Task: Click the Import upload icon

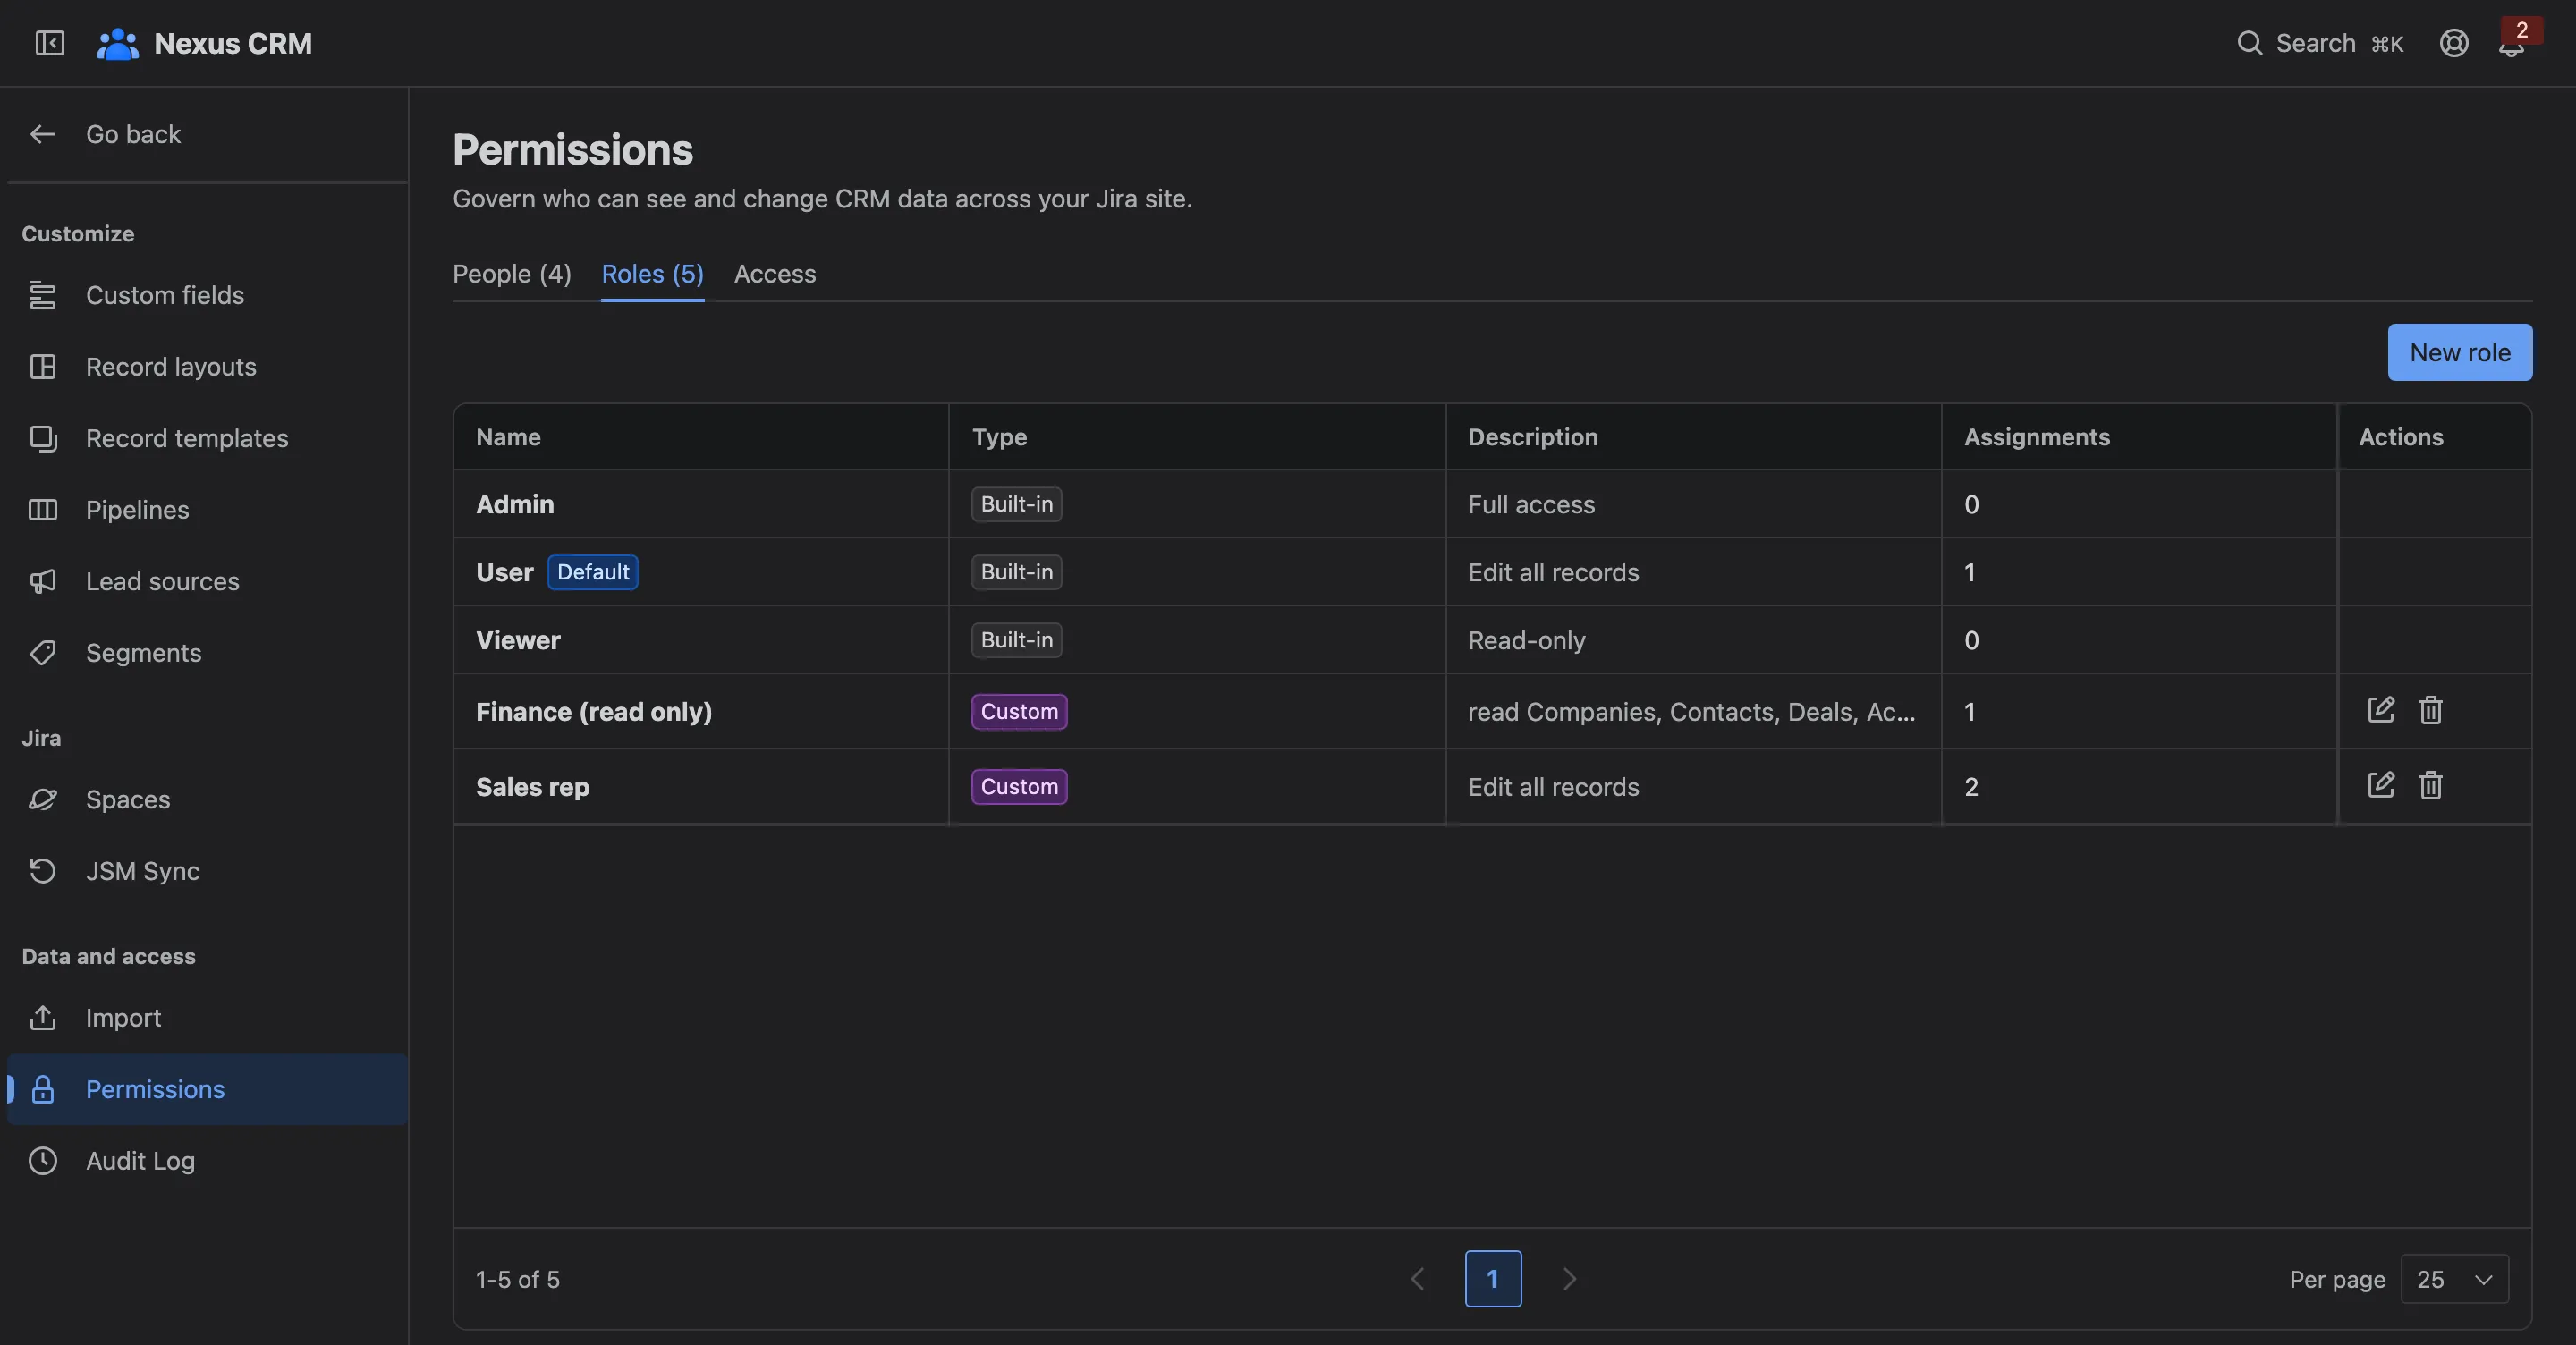Action: (43, 1018)
